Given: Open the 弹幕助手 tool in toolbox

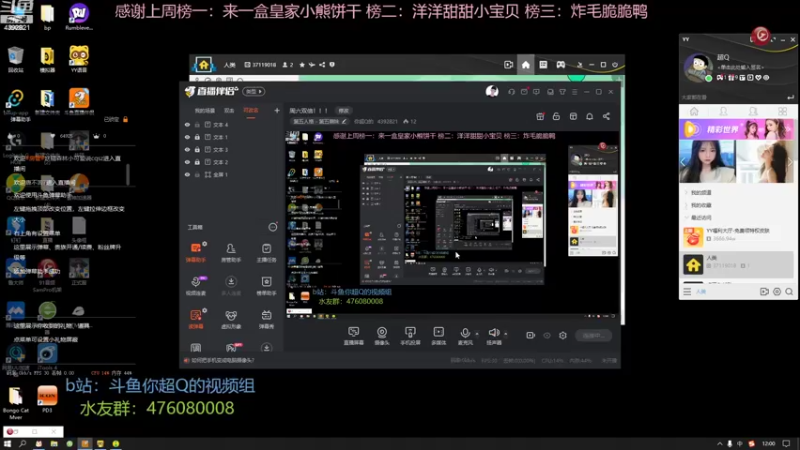Looking at the screenshot, I should pyautogui.click(x=196, y=253).
